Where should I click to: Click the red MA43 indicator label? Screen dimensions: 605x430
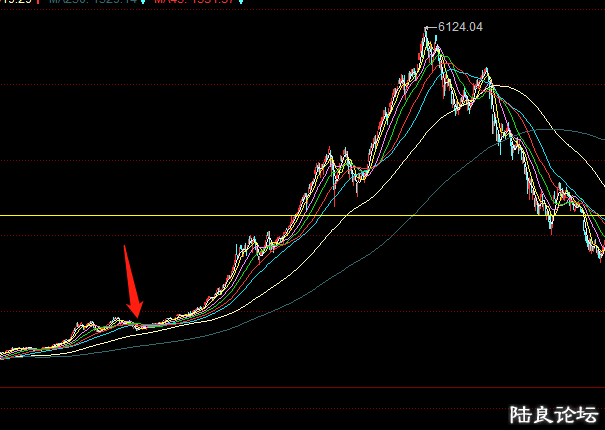click(196, 2)
